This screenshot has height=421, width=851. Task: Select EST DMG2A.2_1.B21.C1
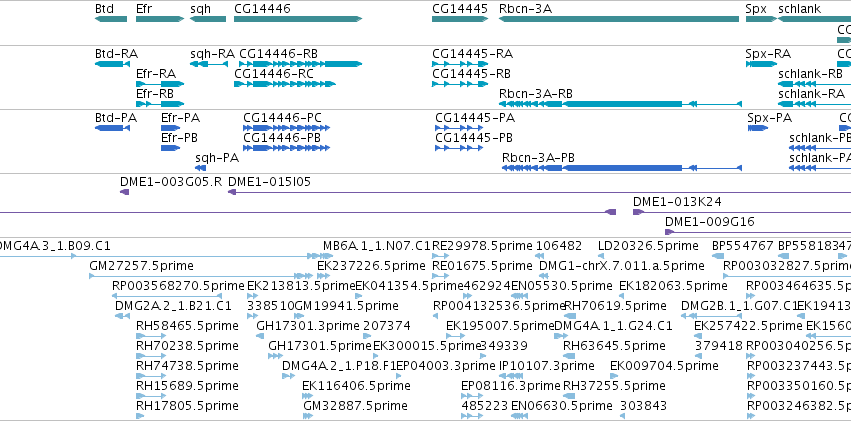[122, 316]
